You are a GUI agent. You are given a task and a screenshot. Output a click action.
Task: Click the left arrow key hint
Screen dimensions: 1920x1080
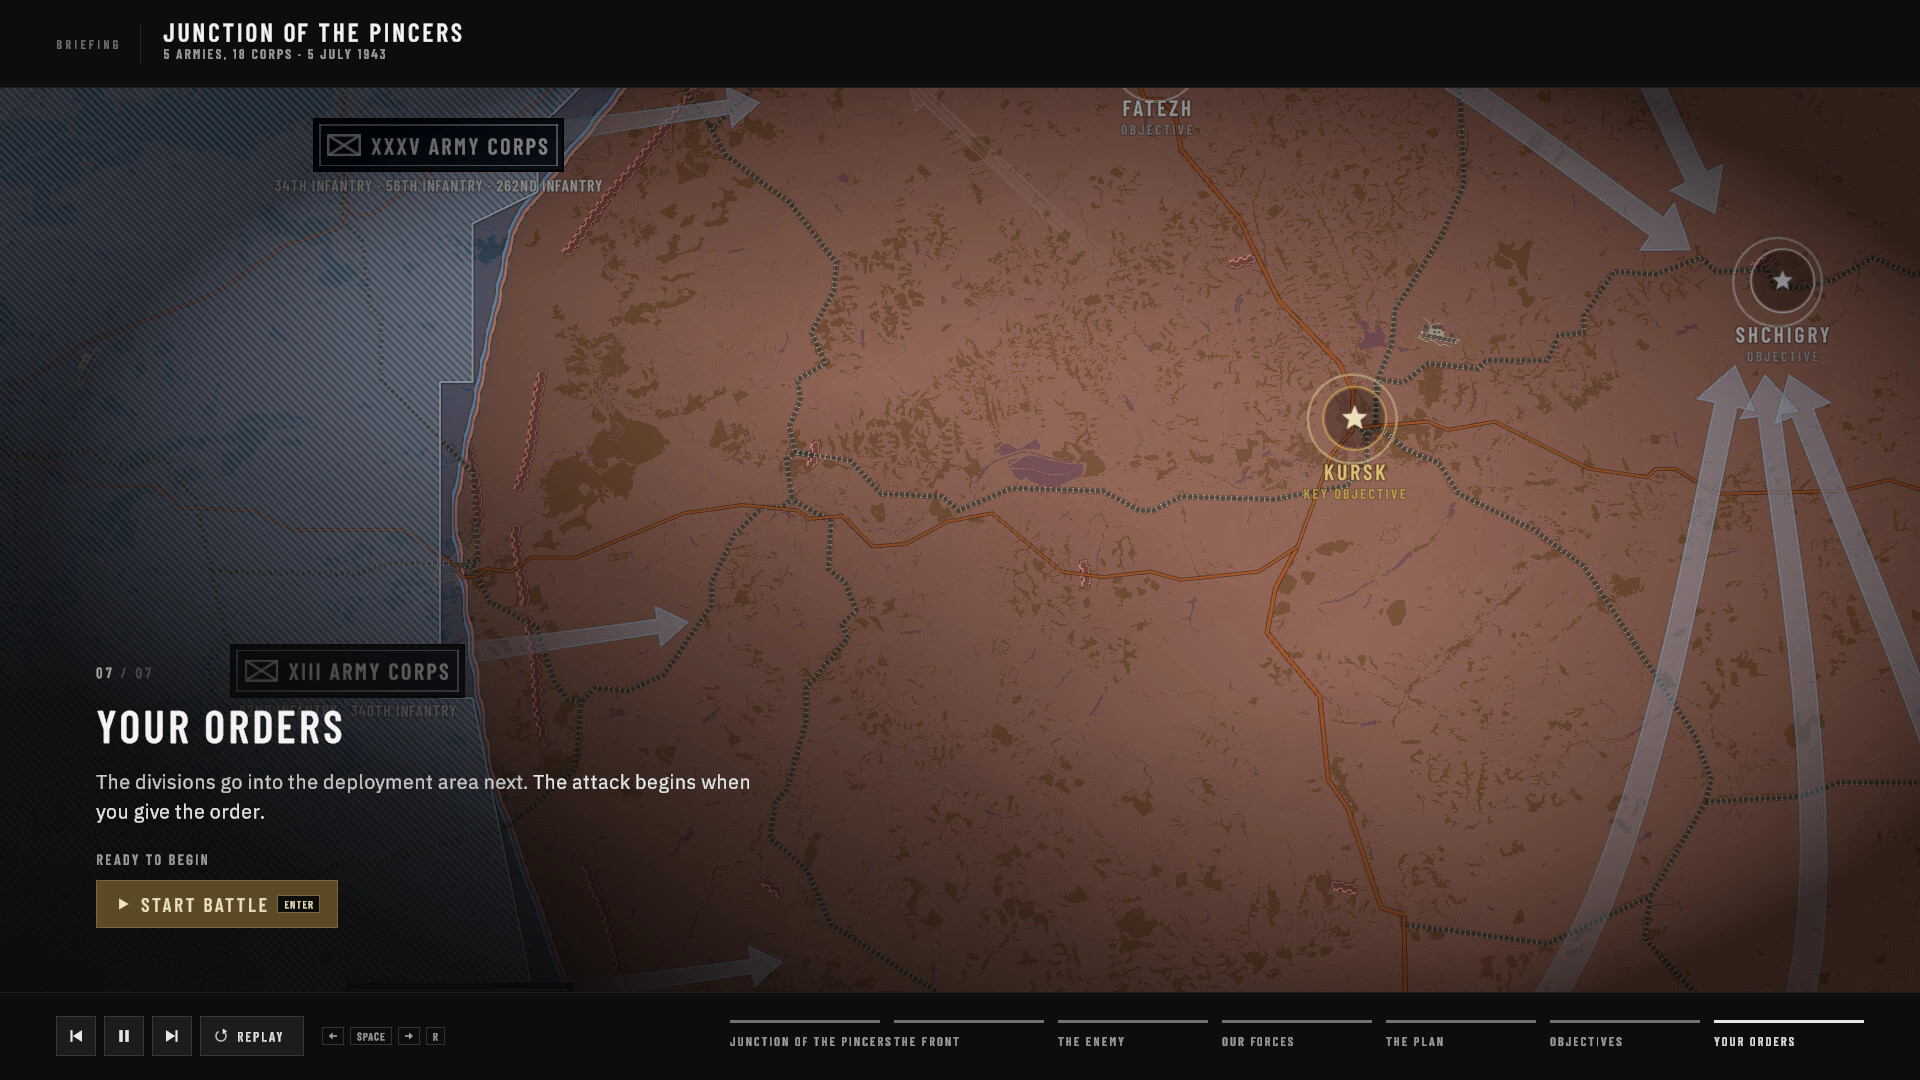(x=333, y=1036)
